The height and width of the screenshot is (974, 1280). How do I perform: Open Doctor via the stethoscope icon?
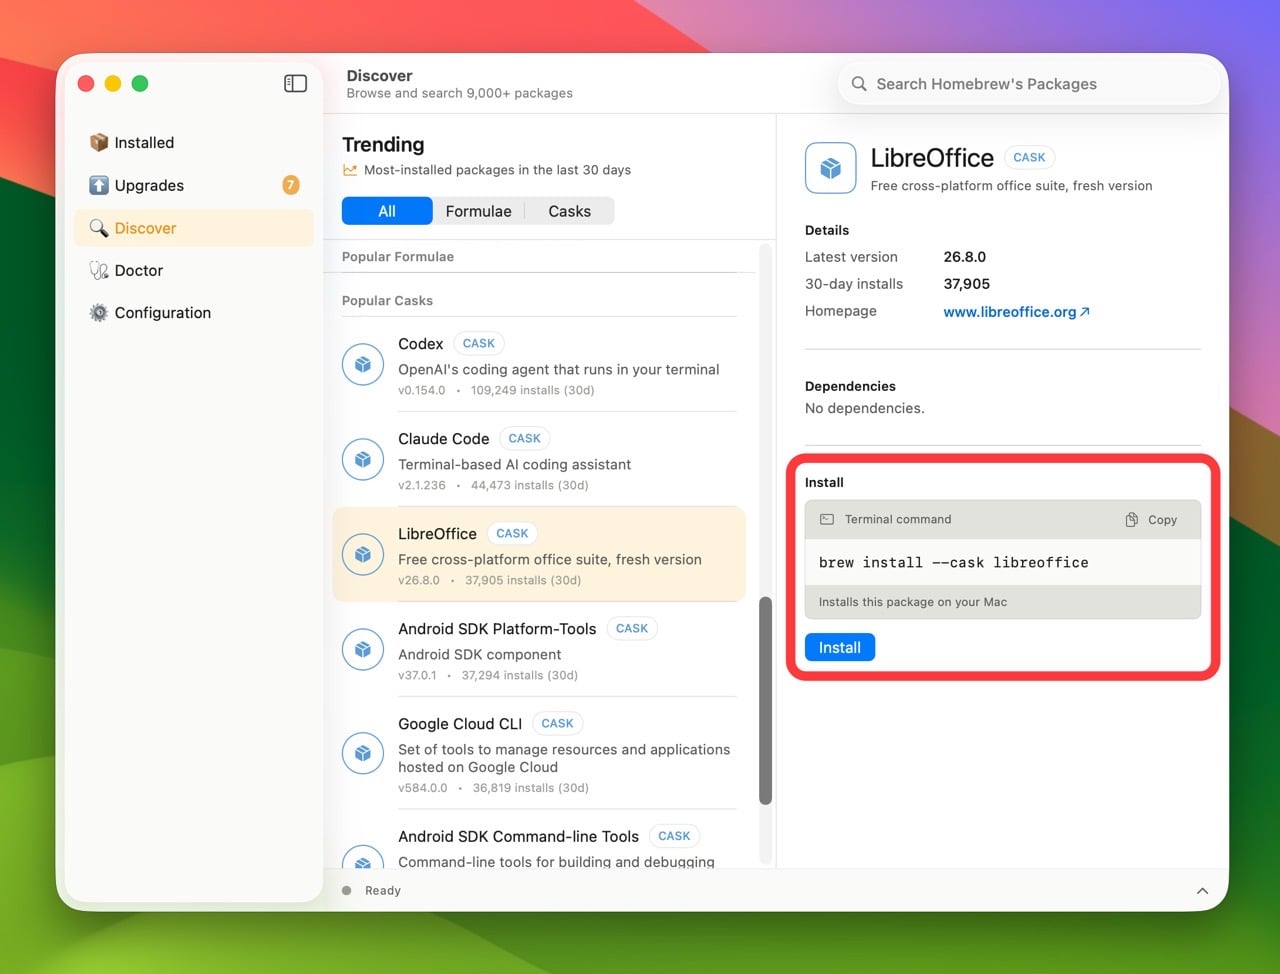point(99,270)
